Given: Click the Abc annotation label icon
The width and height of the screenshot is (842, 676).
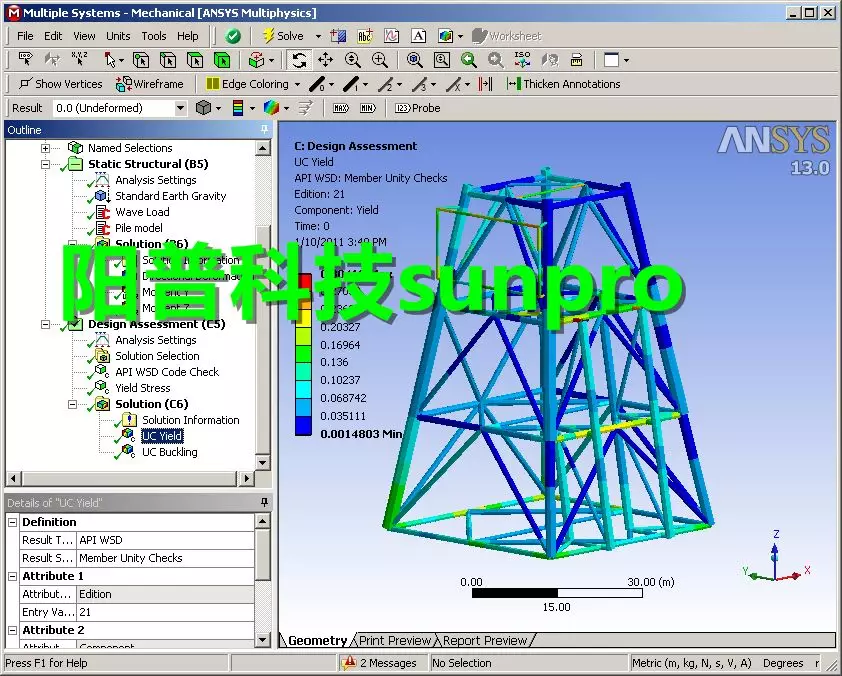Looking at the screenshot, I should pyautogui.click(x=365, y=36).
